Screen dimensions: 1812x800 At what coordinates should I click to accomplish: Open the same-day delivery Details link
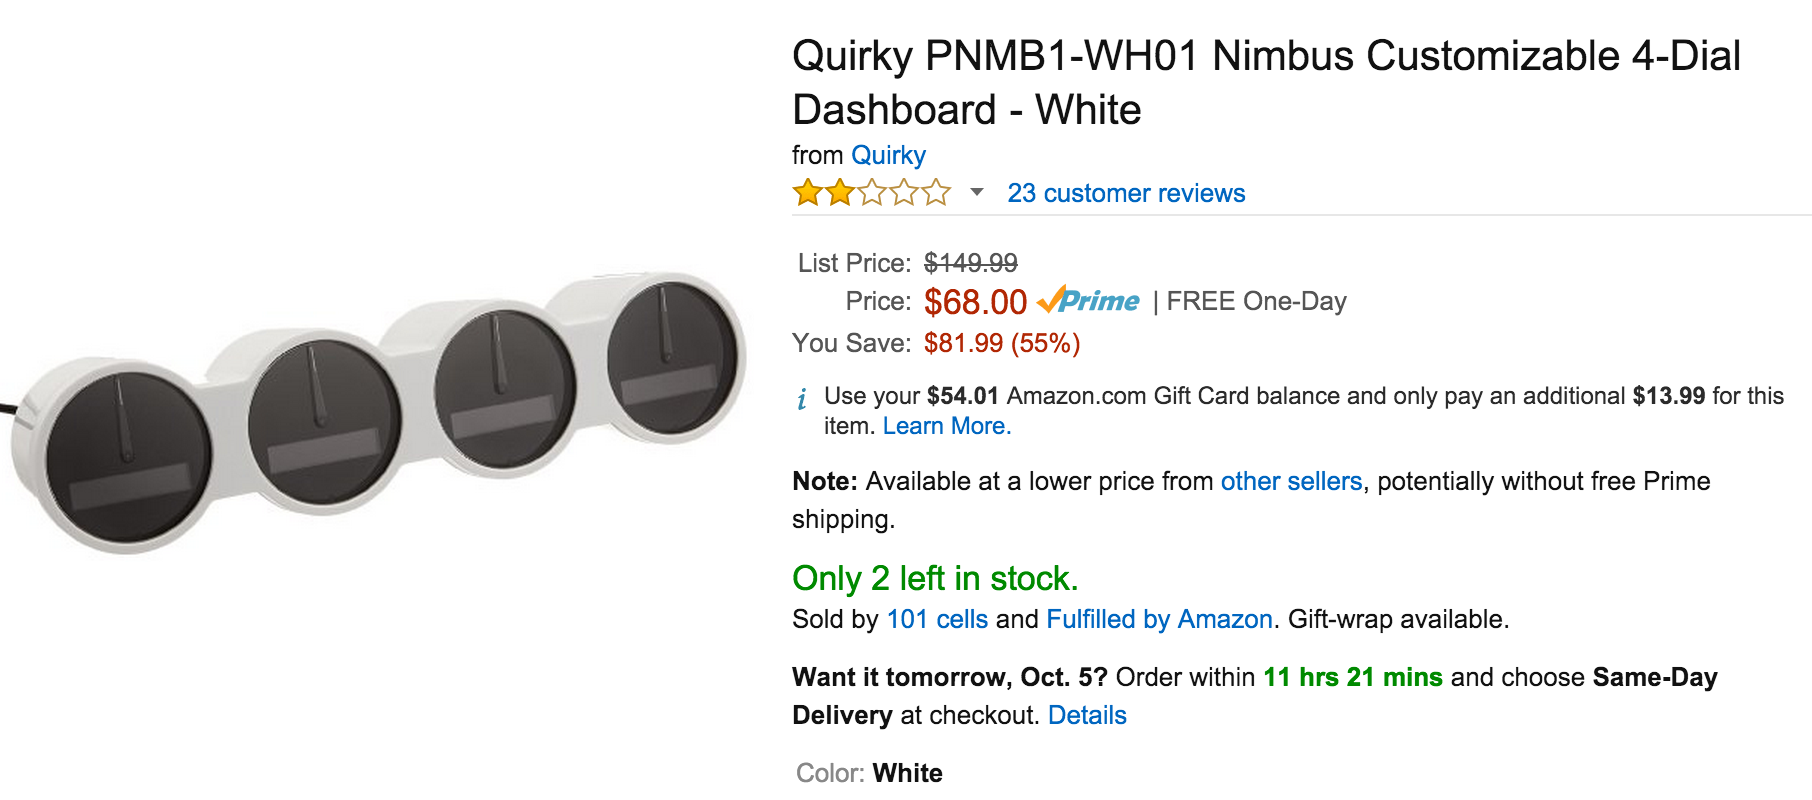1087,715
